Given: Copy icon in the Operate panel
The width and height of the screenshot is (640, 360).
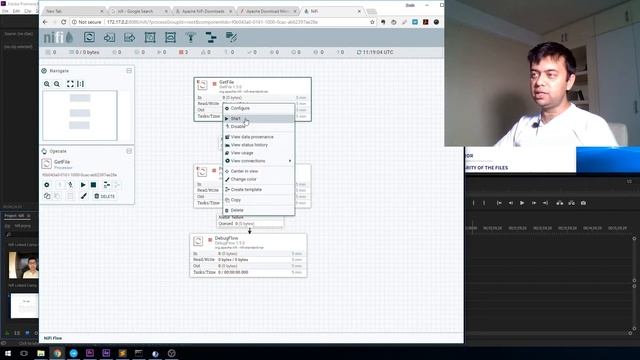Looking at the screenshot, I should pyautogui.click(x=47, y=196).
